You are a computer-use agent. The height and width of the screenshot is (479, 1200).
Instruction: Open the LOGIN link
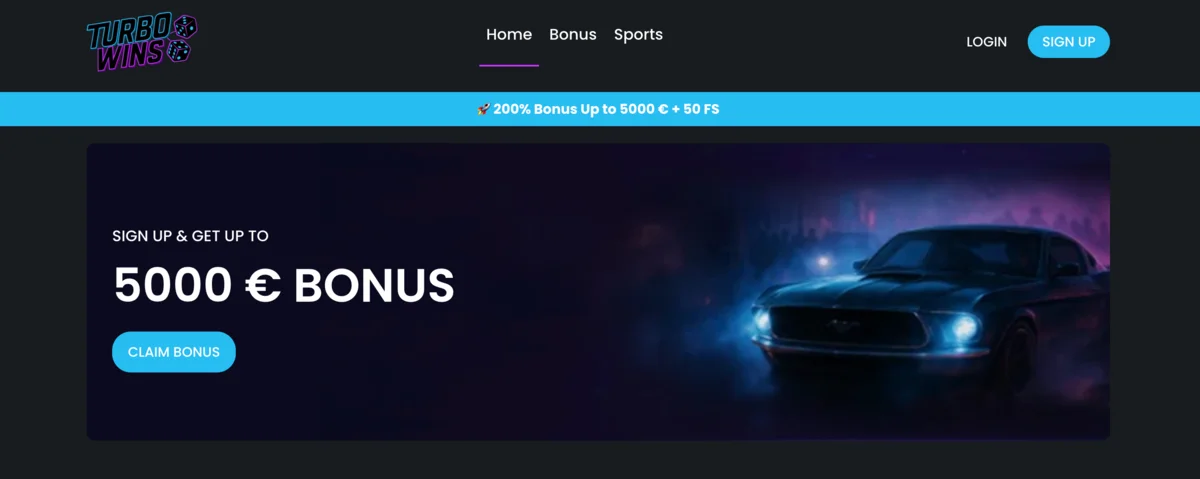986,42
